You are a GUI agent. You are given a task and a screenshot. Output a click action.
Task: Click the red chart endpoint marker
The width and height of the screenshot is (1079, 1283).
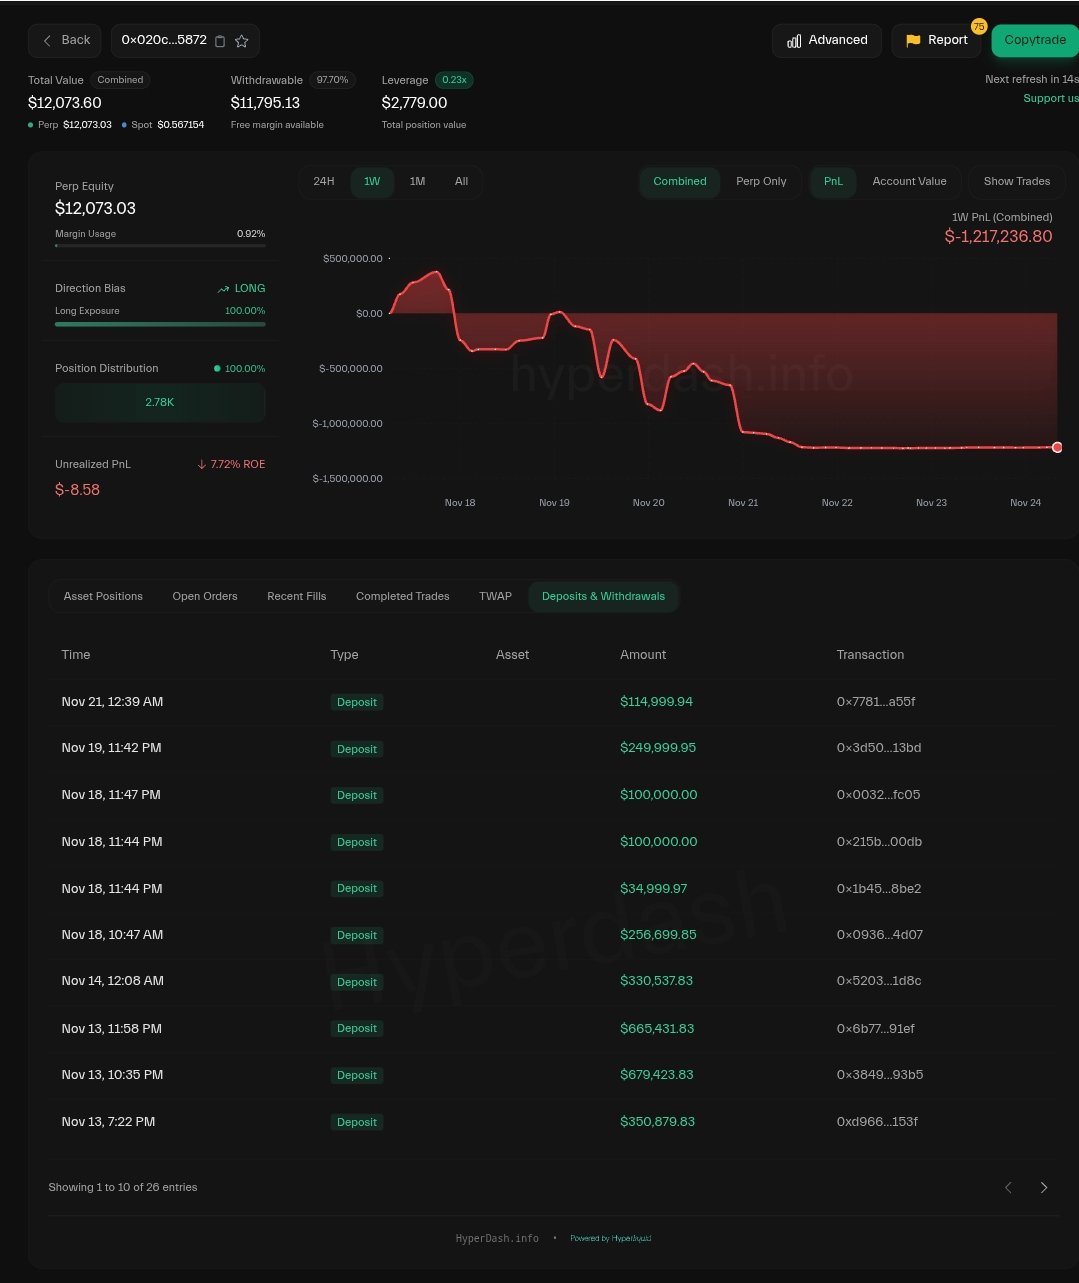(x=1057, y=447)
